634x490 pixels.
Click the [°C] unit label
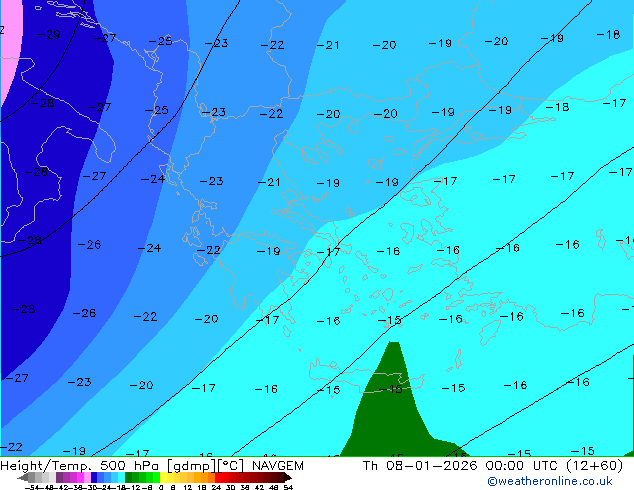231,466
